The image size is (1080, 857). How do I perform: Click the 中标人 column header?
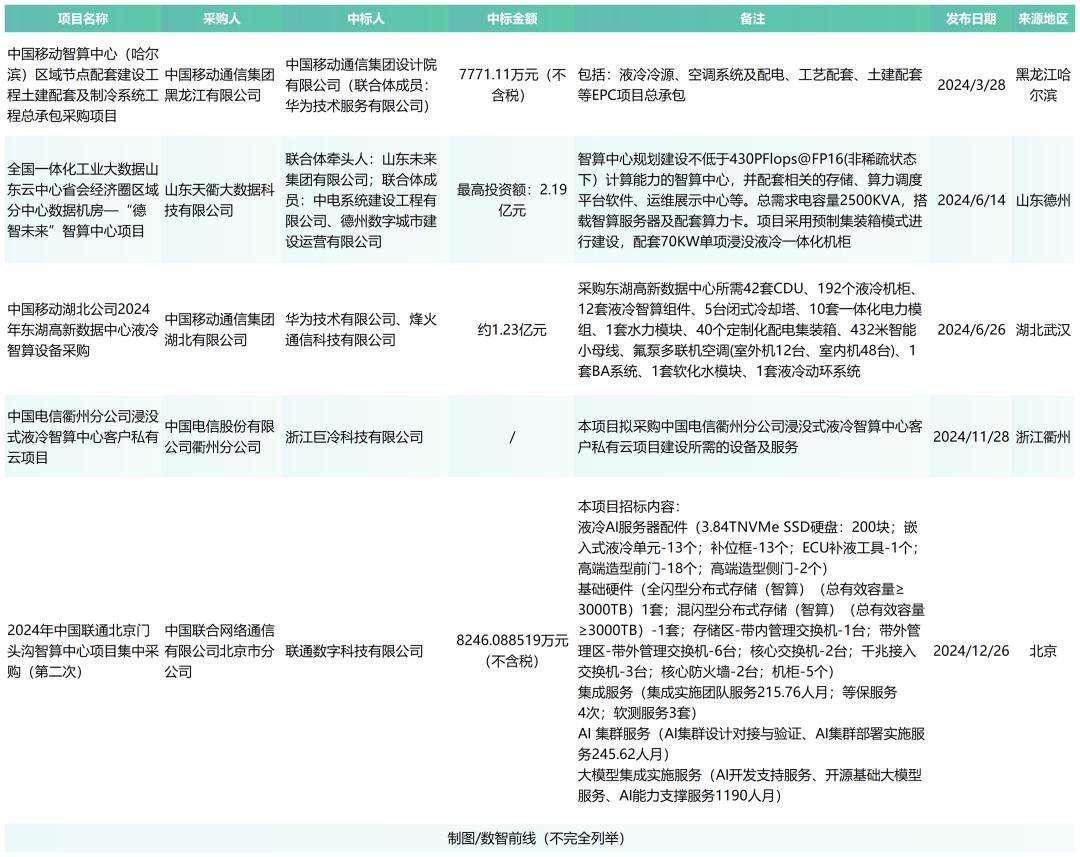tap(366, 19)
